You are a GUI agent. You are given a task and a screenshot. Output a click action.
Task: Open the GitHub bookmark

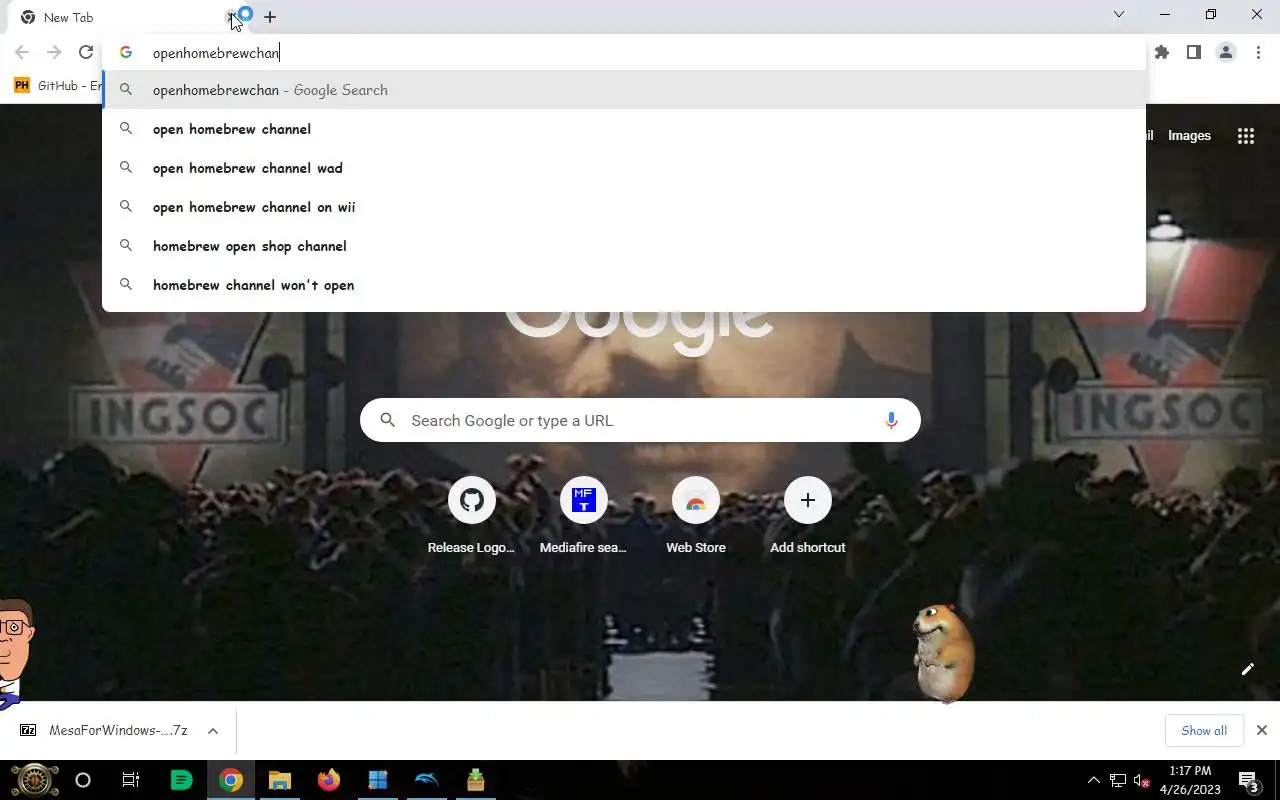click(58, 86)
